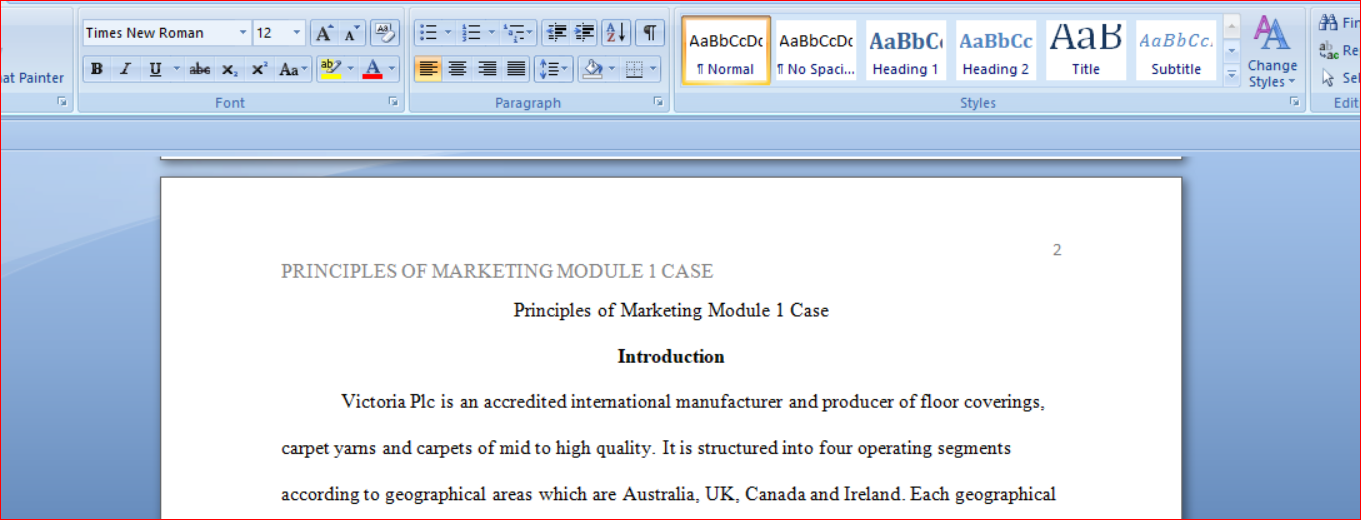The width and height of the screenshot is (1361, 520).
Task: Insert a bulleted list
Action: pos(428,33)
